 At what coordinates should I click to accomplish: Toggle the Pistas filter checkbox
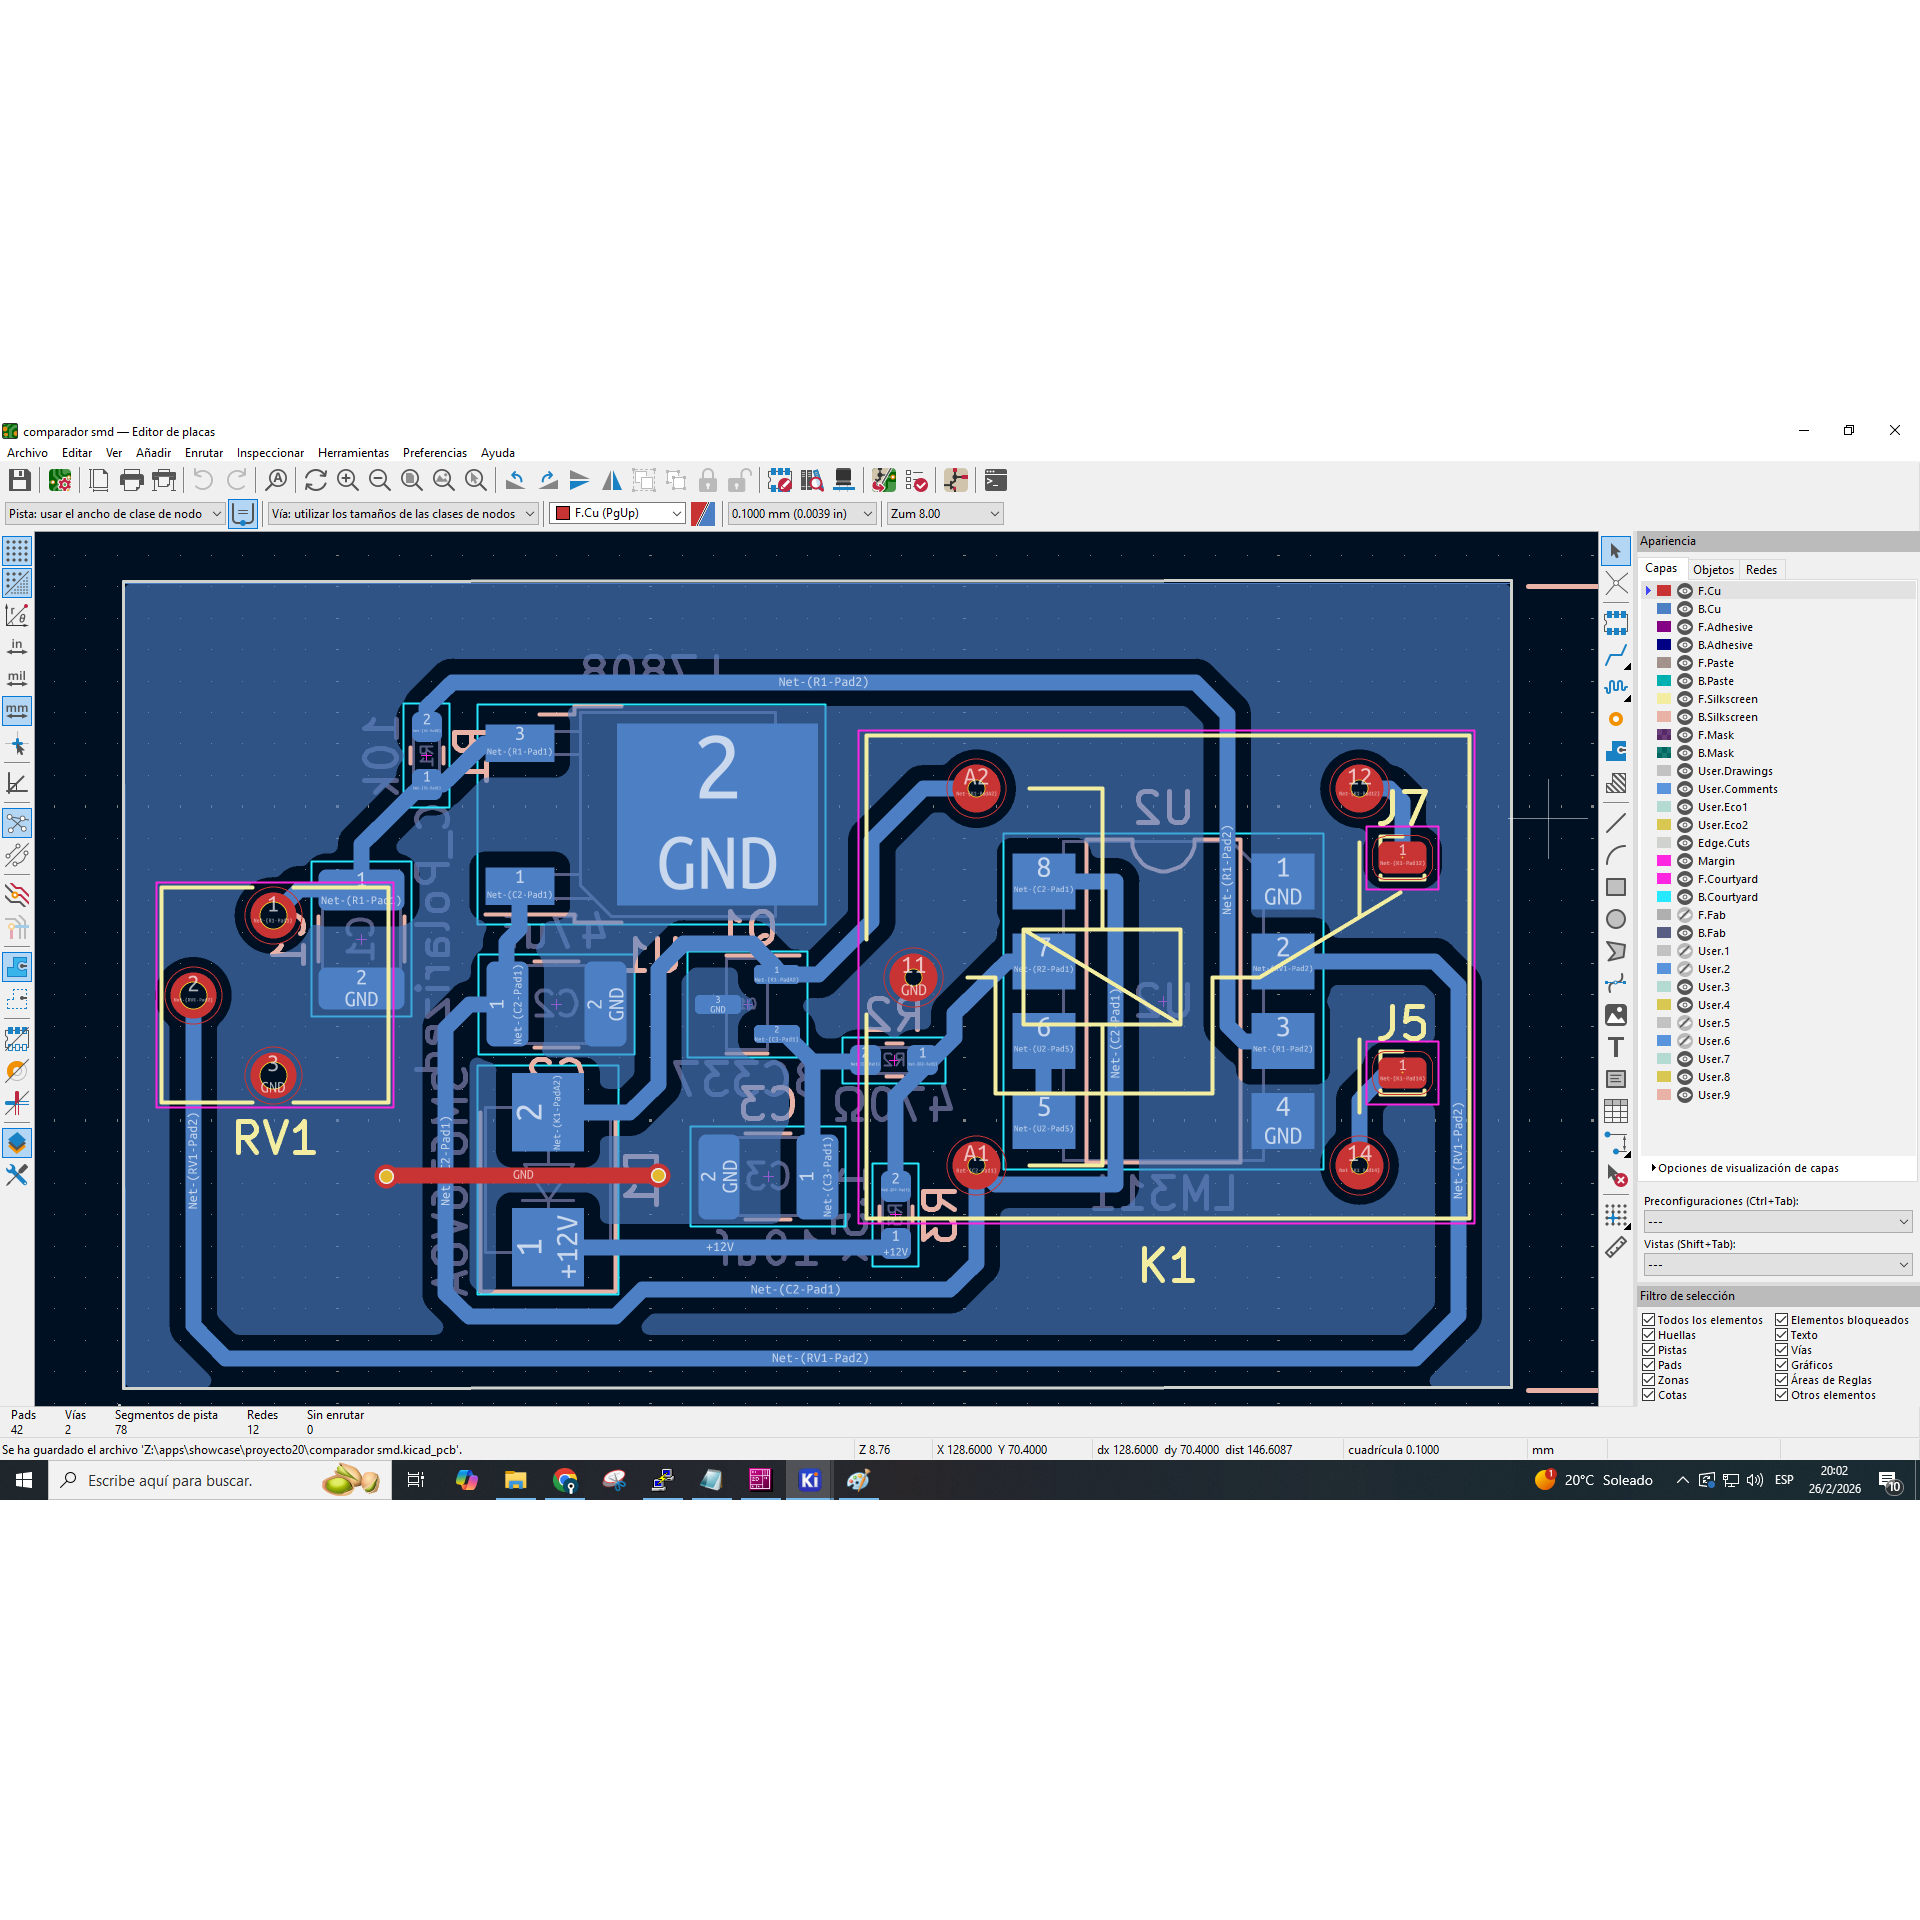(x=1649, y=1350)
